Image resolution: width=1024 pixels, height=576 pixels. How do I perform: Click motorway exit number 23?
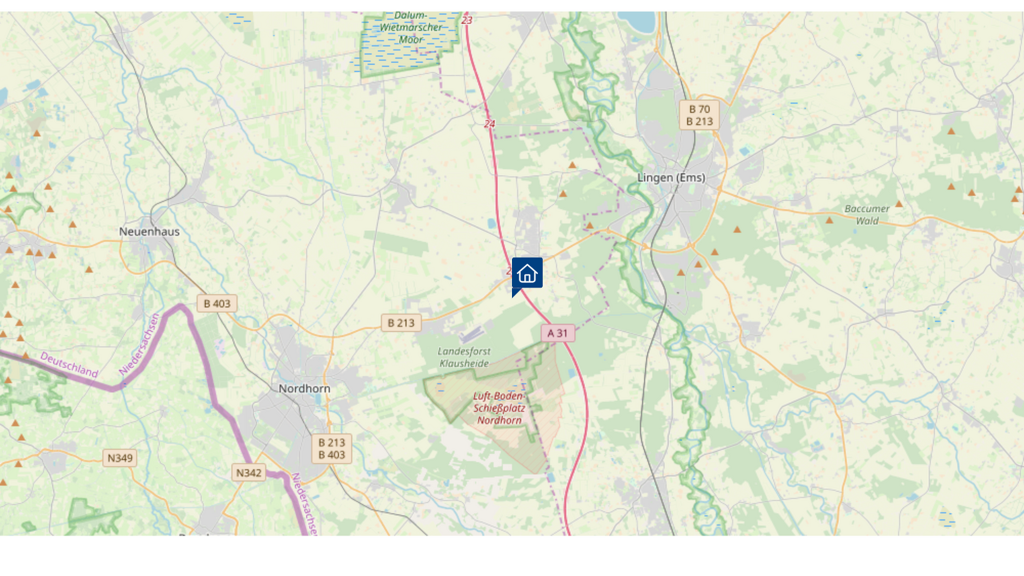pyautogui.click(x=467, y=20)
